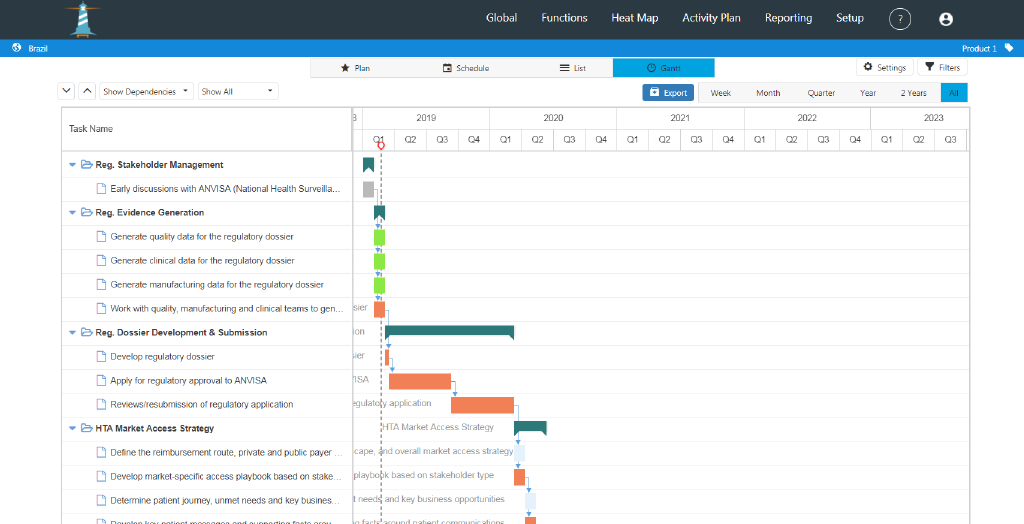Open the Show All filter dropdown
The image size is (1024, 524).
[237, 91]
